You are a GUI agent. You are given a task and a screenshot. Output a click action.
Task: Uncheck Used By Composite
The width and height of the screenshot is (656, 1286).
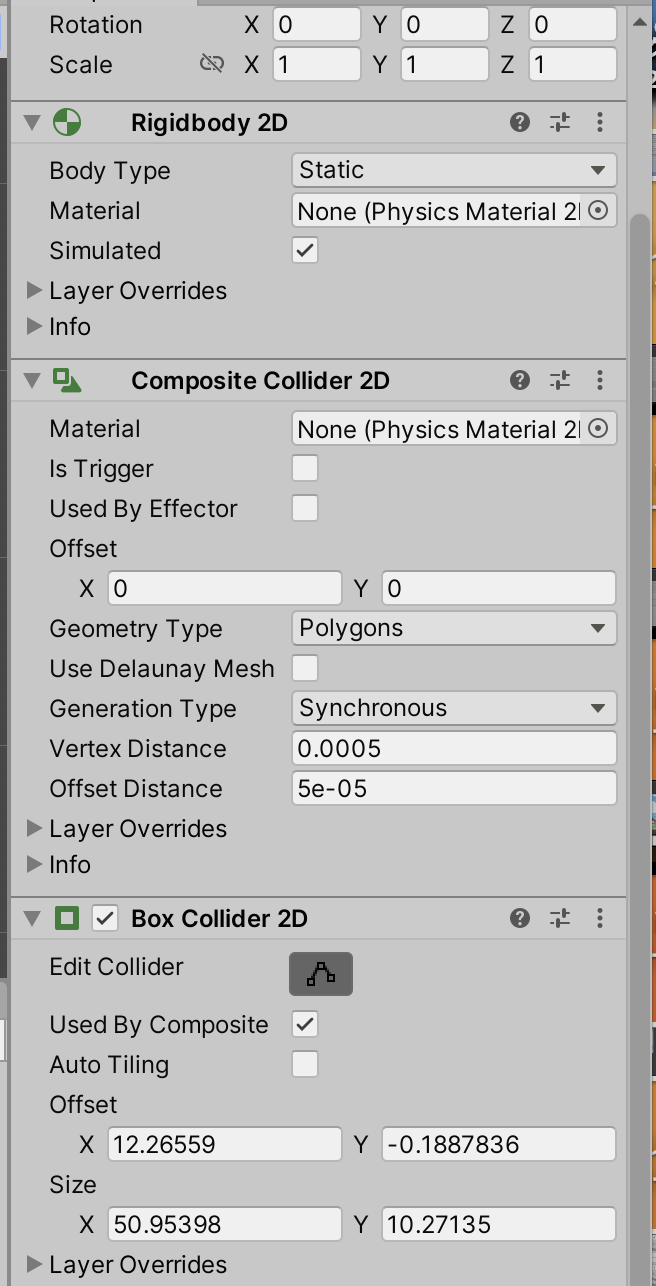click(305, 1024)
